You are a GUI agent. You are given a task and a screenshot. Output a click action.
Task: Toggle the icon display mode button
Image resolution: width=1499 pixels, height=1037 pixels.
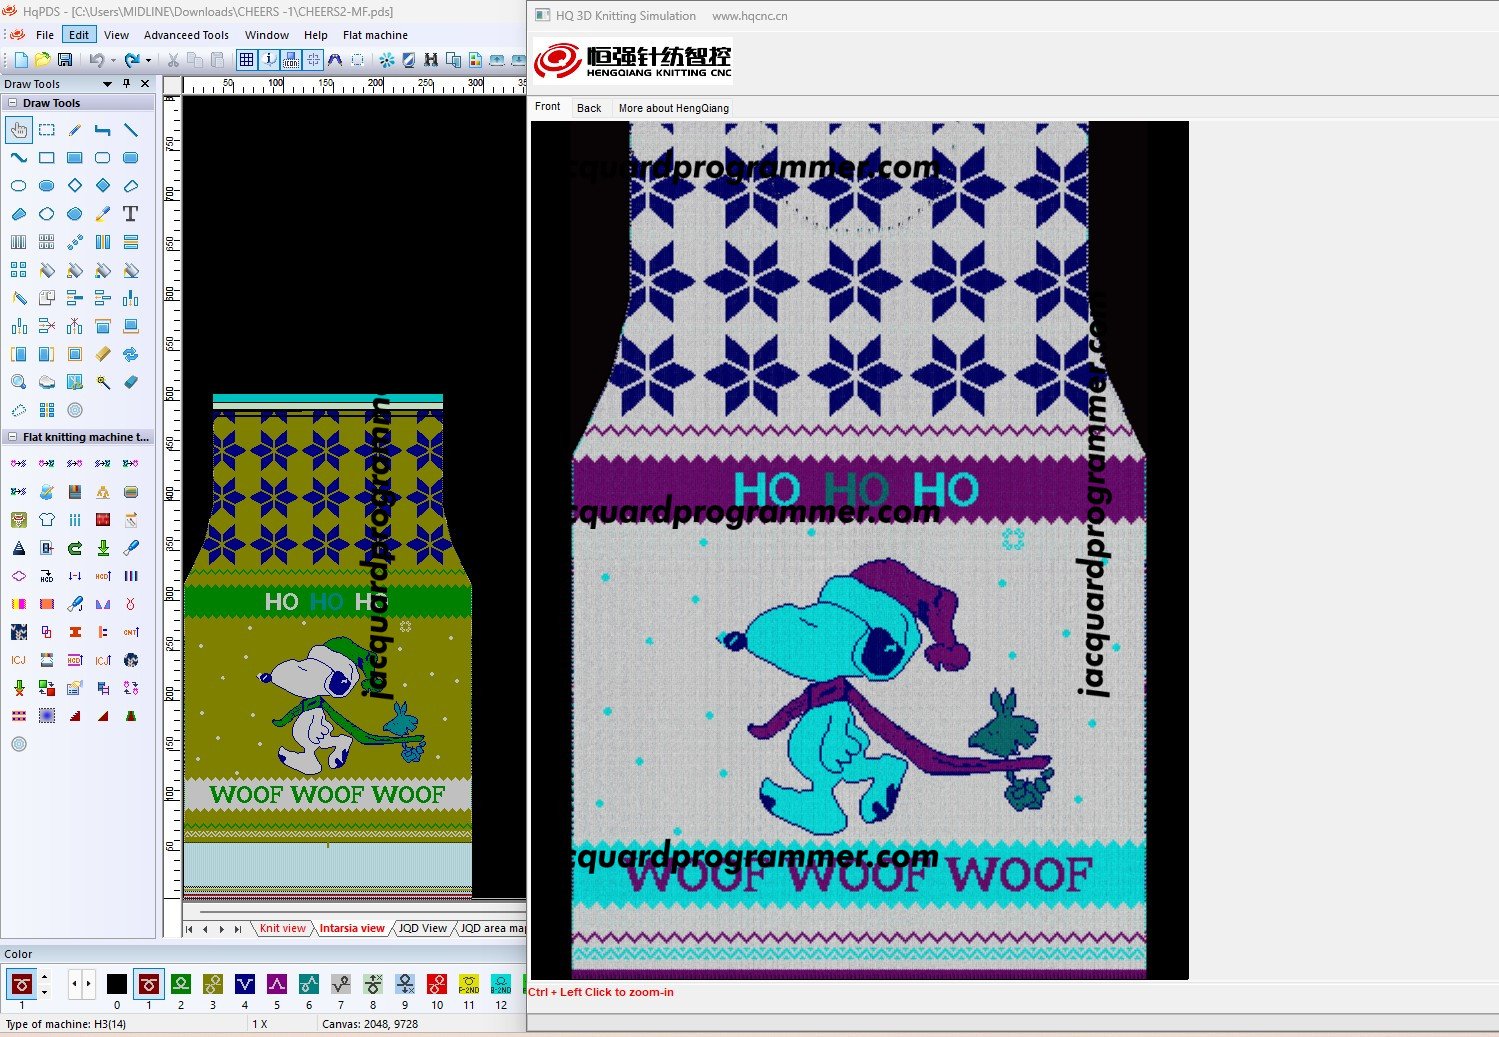(x=291, y=60)
